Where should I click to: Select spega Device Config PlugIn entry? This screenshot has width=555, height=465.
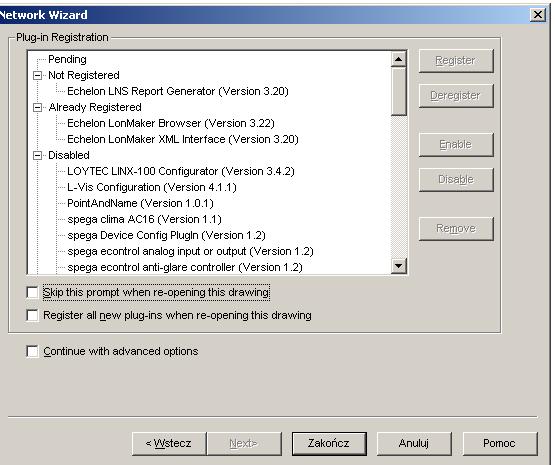[166, 235]
